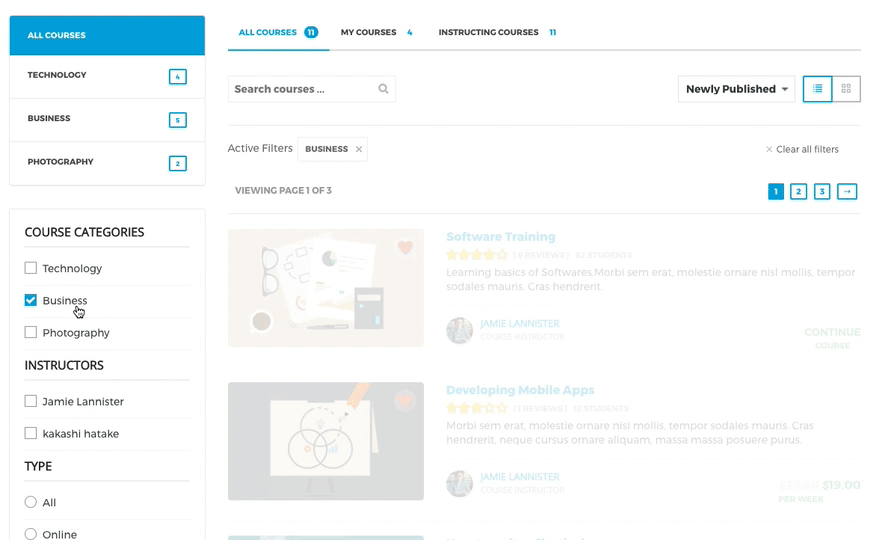
Task: Switch to grid view layout
Action: [x=846, y=89]
